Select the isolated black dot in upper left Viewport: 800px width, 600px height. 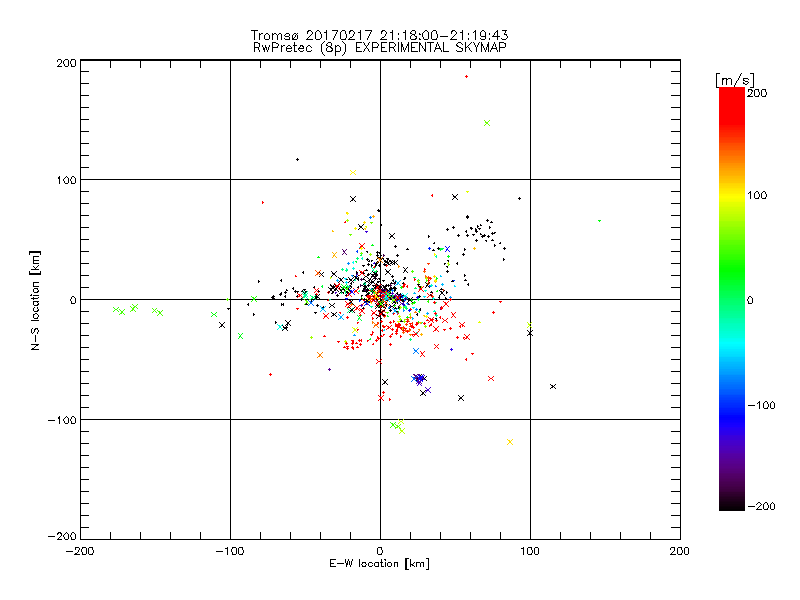297,160
